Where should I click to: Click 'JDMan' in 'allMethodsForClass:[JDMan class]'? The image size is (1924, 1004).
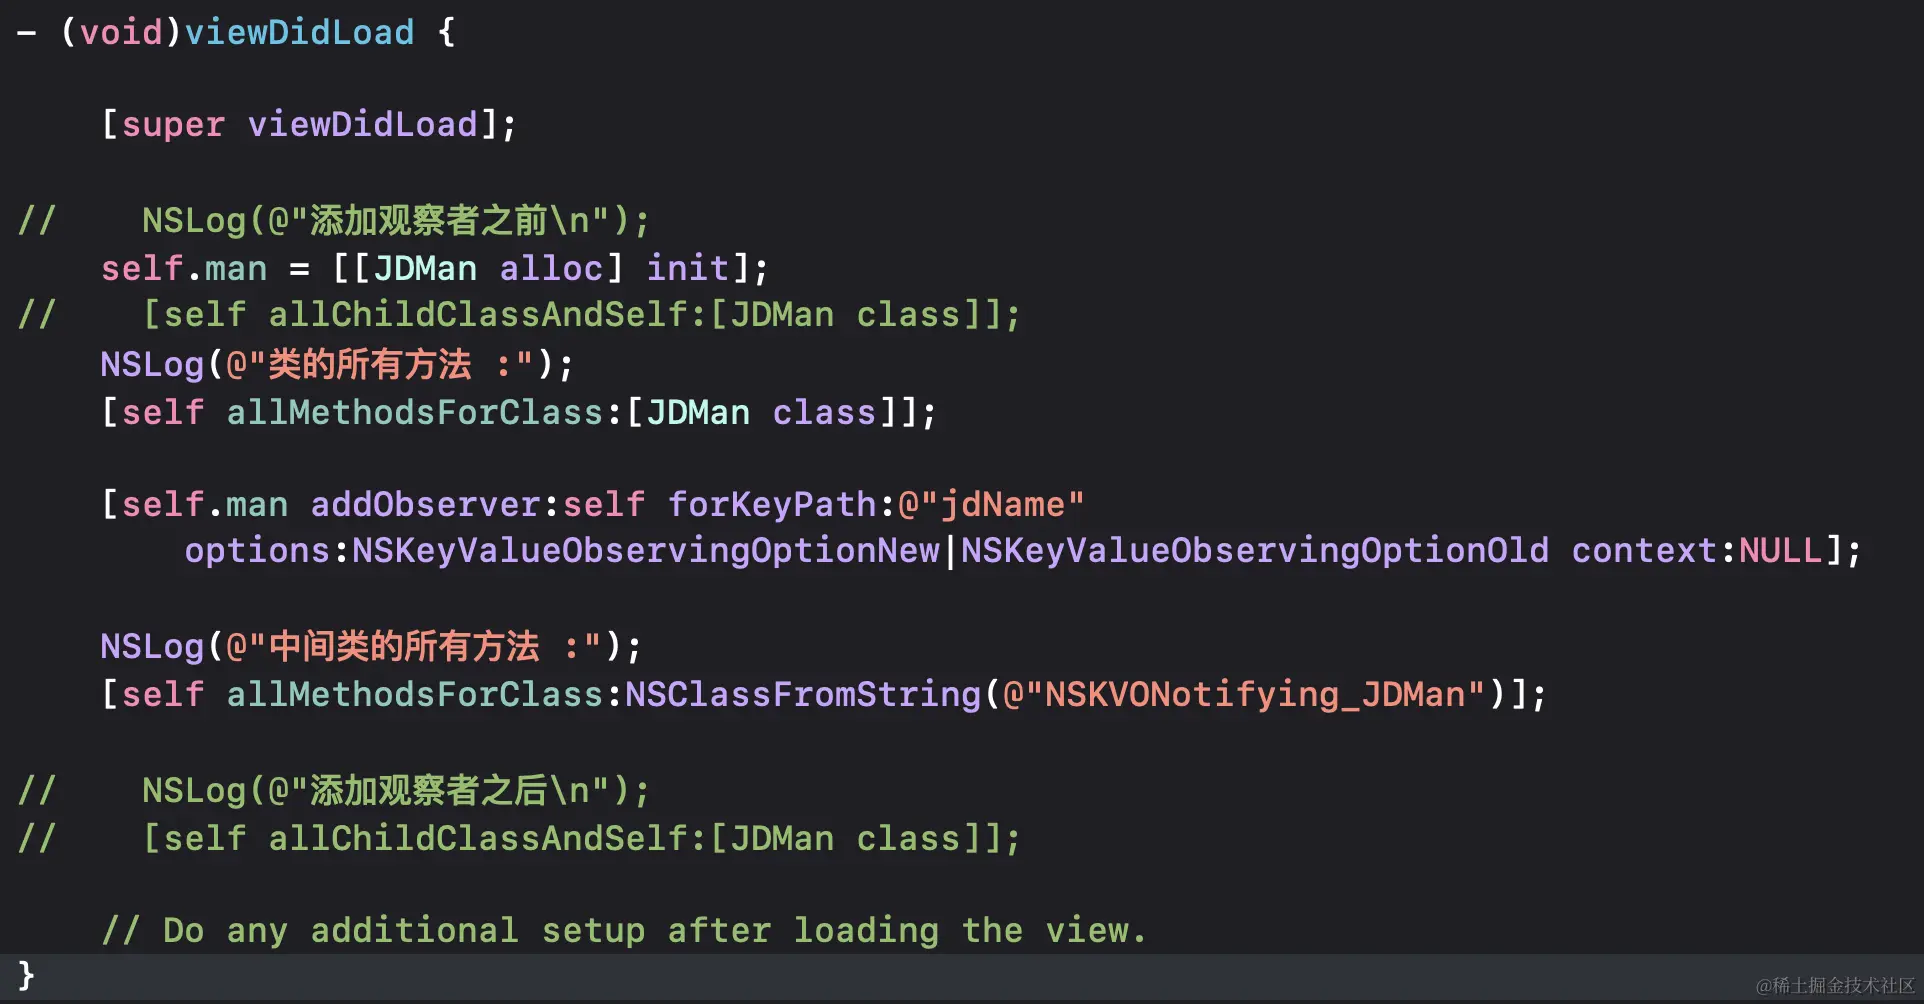point(698,412)
